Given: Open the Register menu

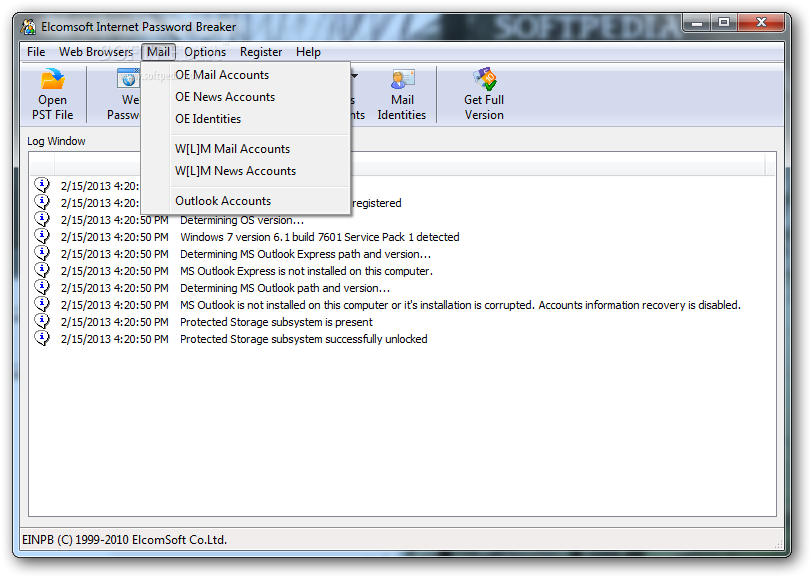Looking at the screenshot, I should (261, 52).
